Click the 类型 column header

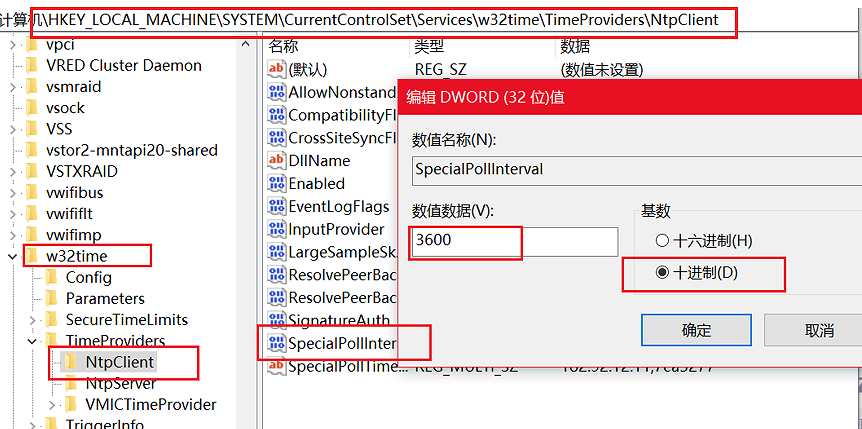coord(429,46)
